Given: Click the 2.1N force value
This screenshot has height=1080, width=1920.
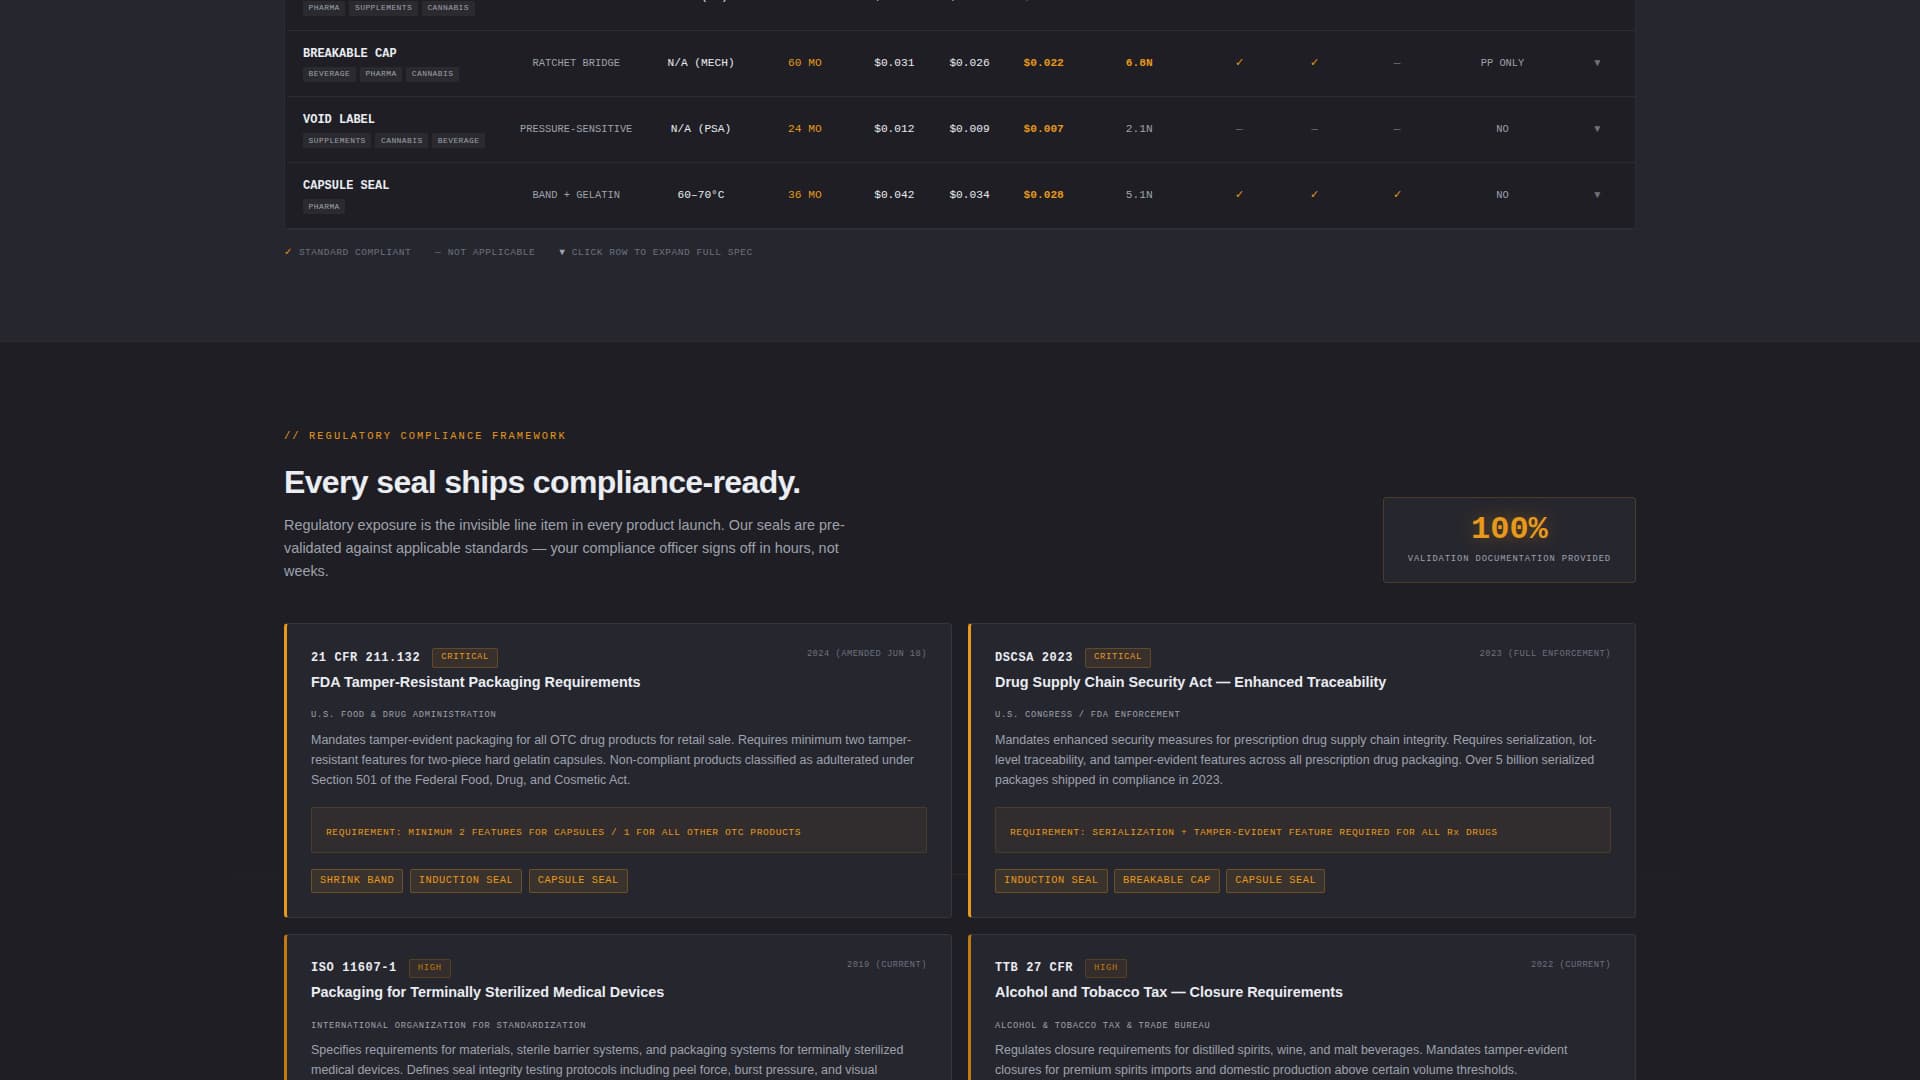Looking at the screenshot, I should click(x=1139, y=129).
